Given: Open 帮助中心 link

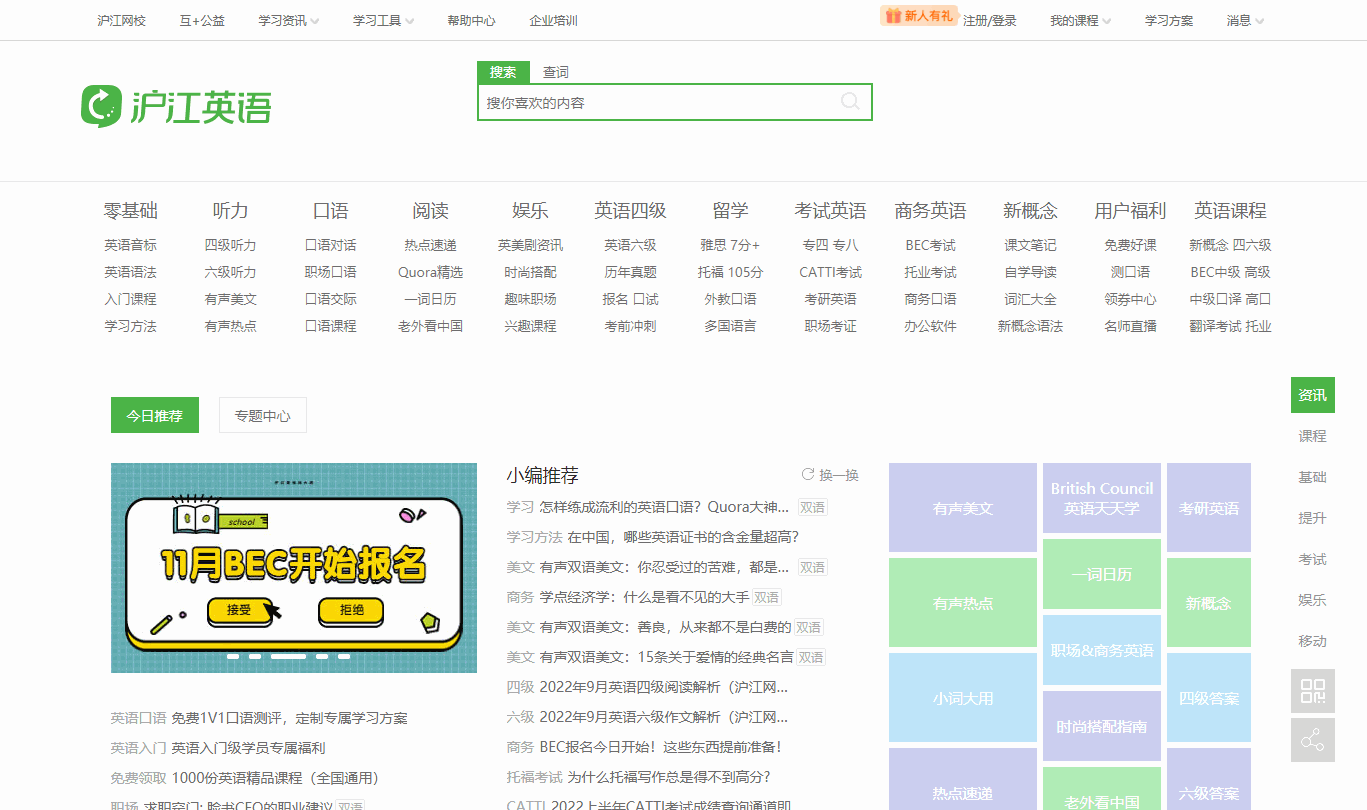Looking at the screenshot, I should [x=471, y=20].
